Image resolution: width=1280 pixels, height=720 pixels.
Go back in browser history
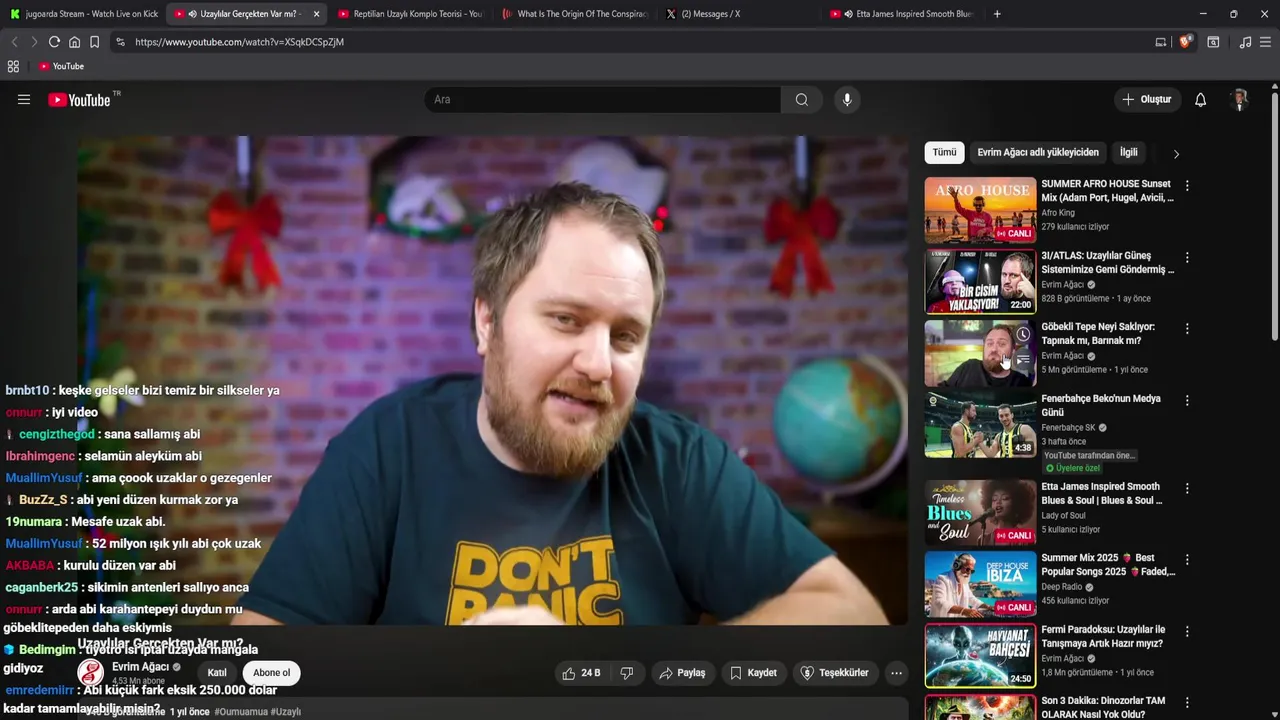coord(14,42)
